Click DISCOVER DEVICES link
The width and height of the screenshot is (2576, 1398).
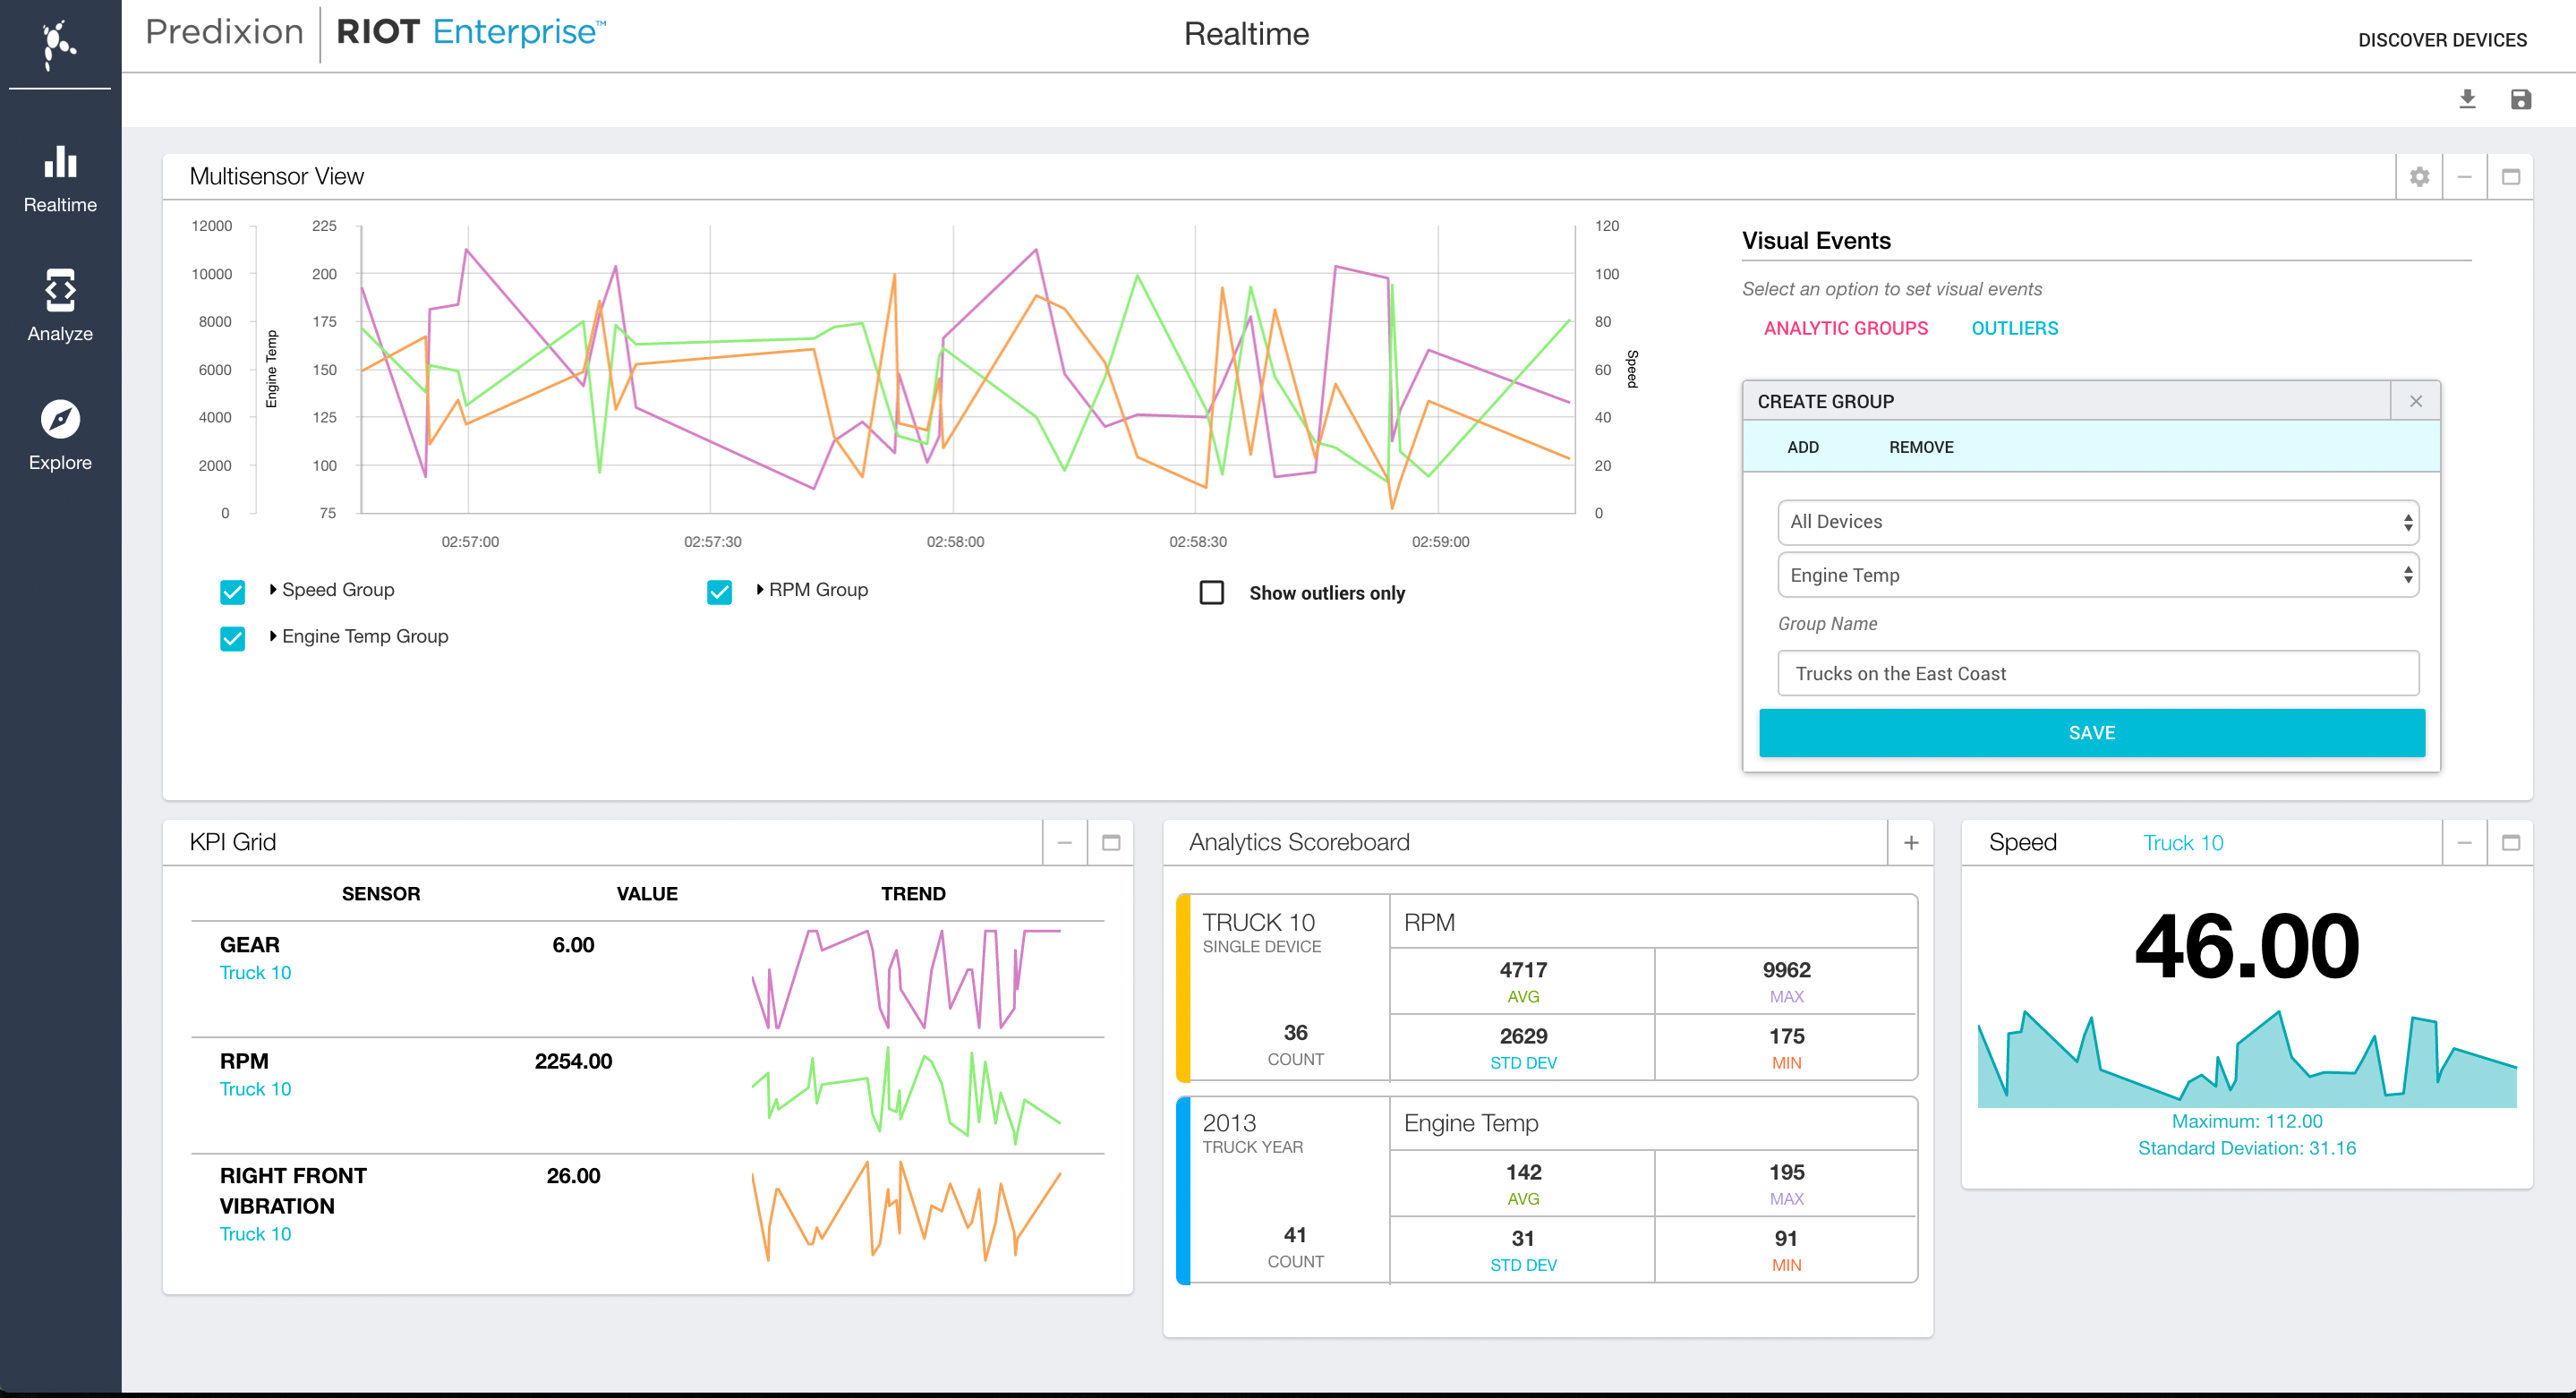[2441, 40]
